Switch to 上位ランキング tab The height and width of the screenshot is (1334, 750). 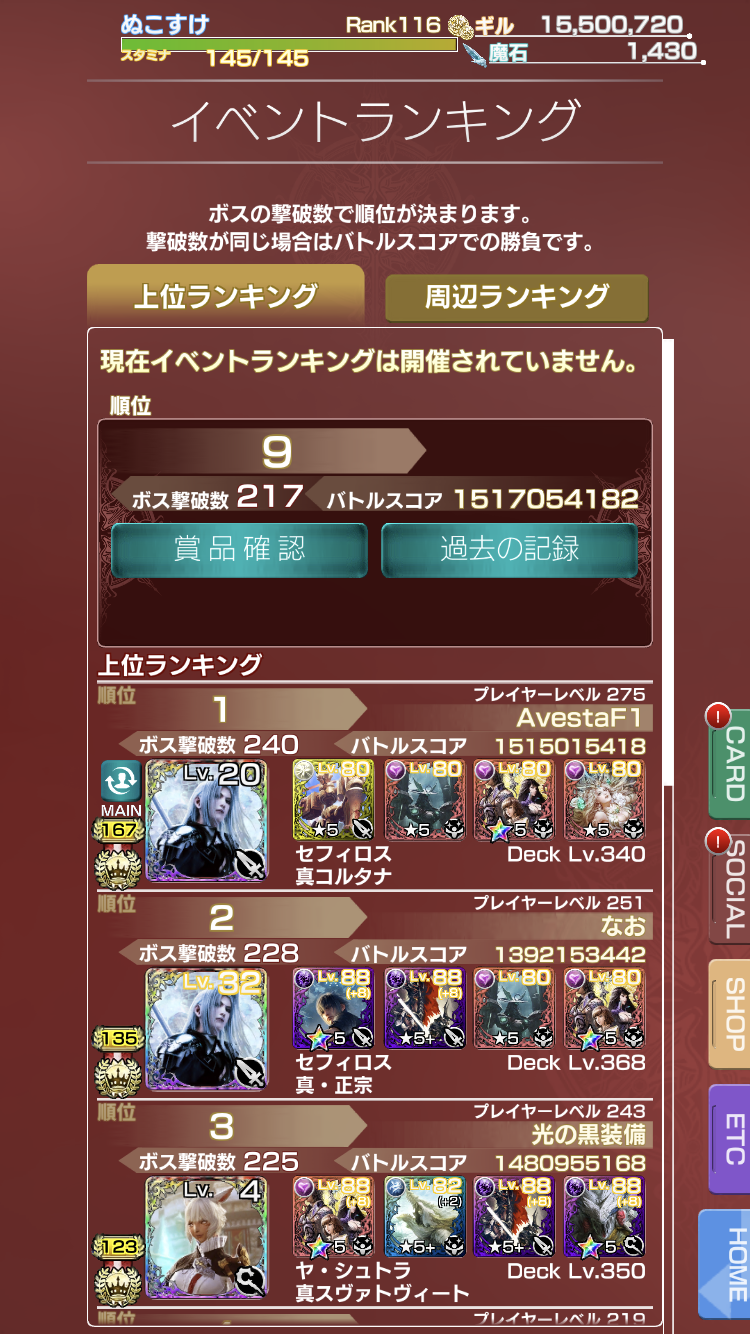point(226,296)
